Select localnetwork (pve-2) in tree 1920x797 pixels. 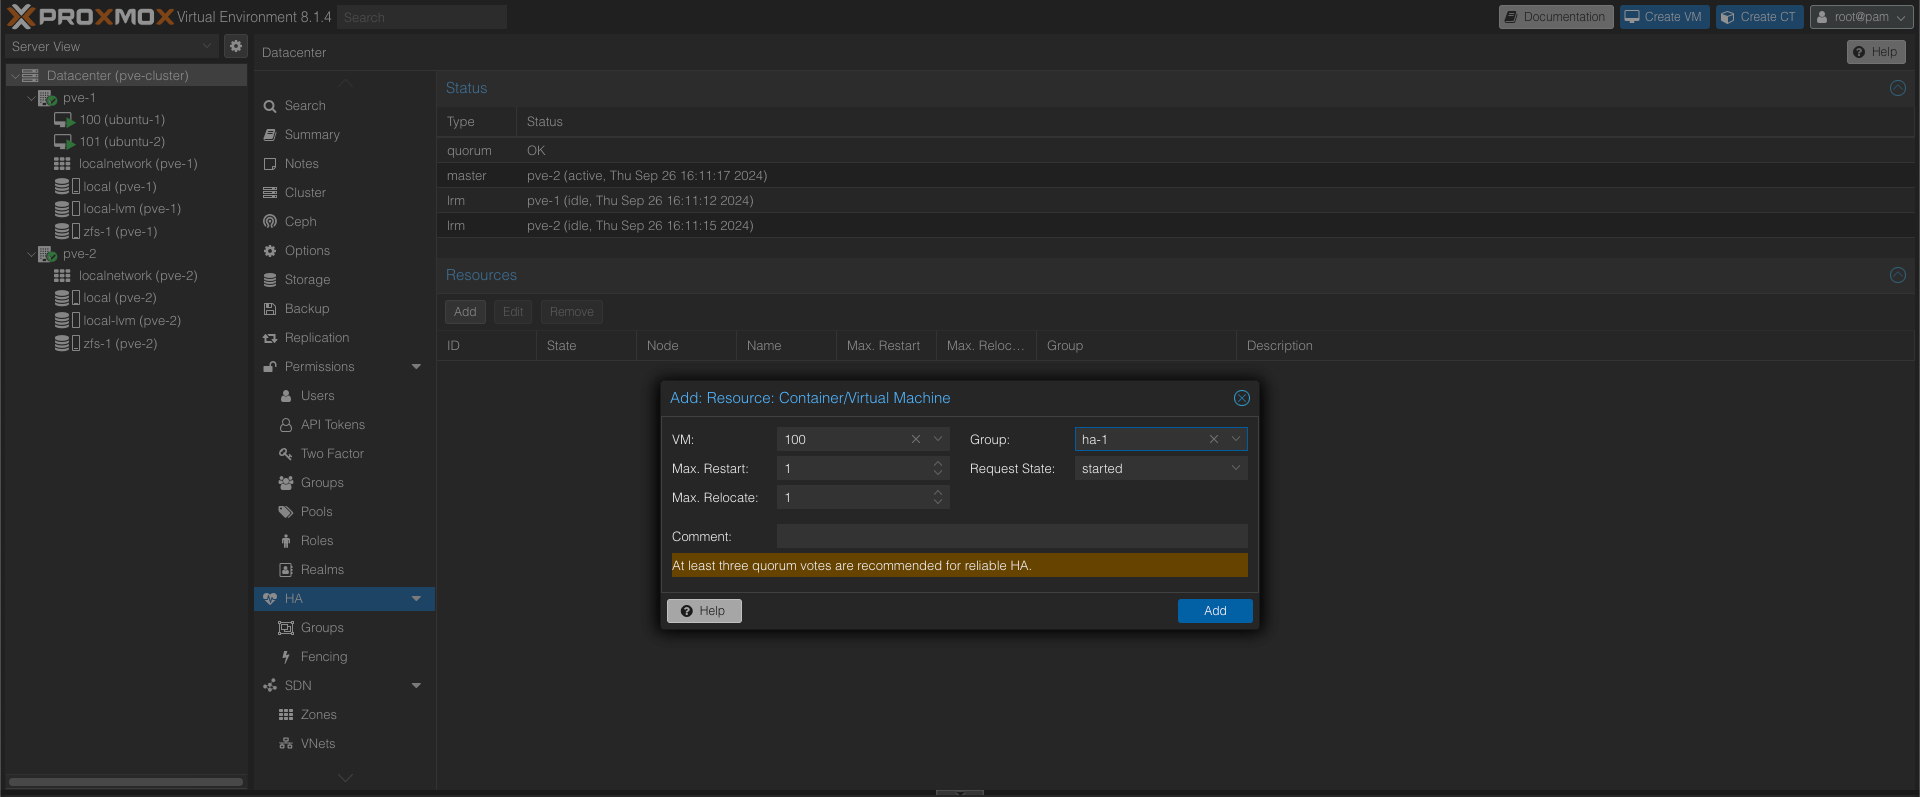tap(138, 275)
